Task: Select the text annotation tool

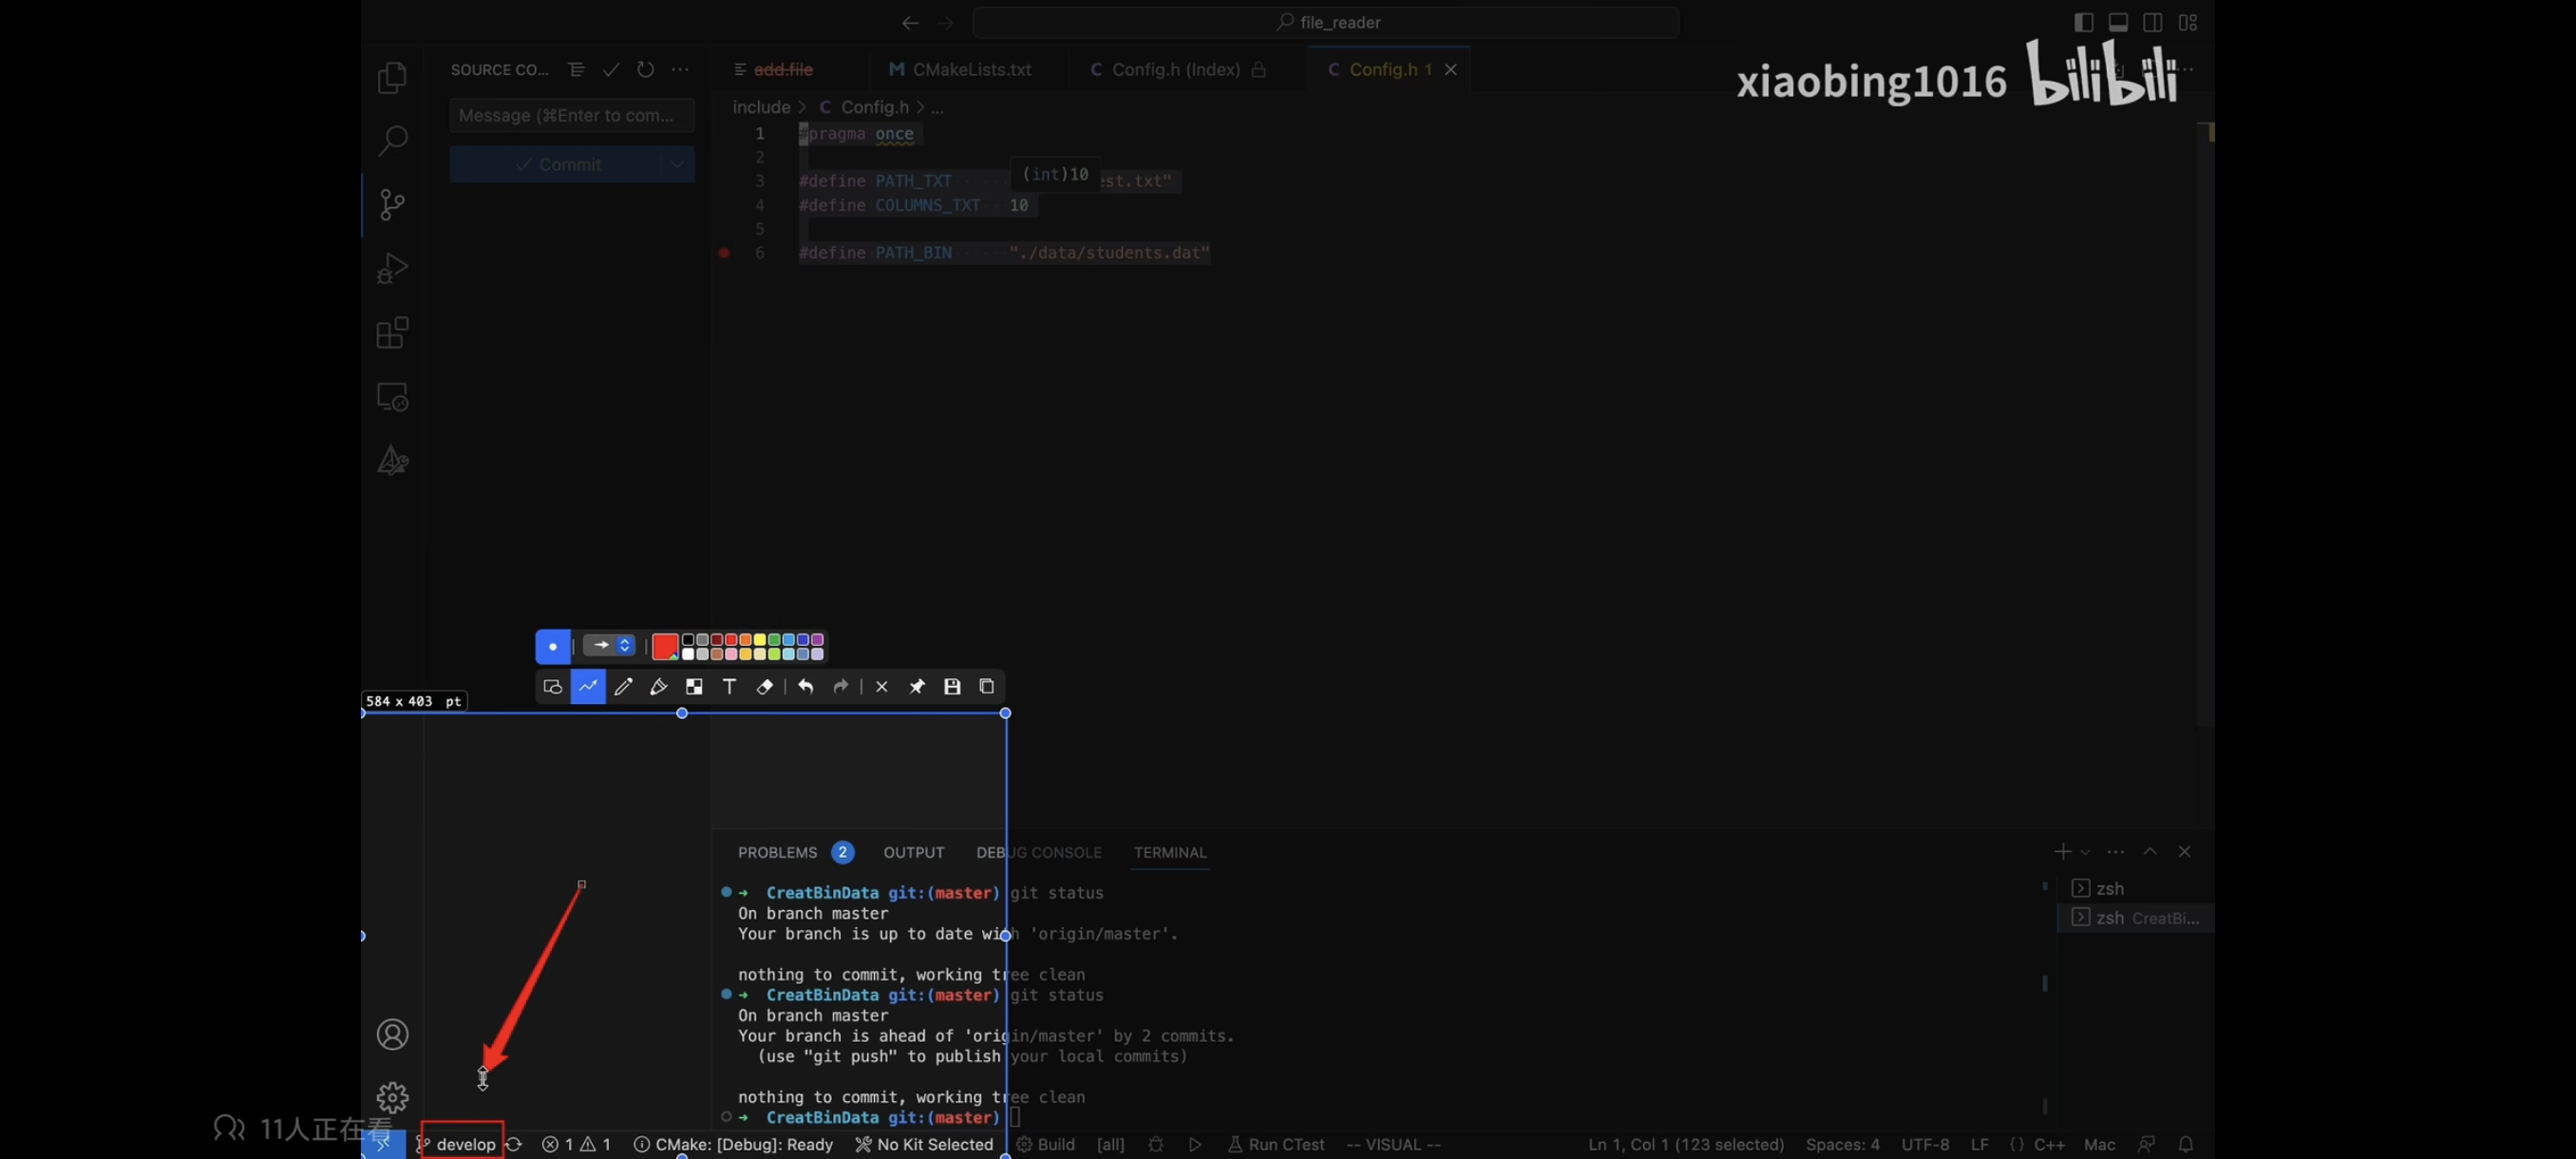Action: coord(729,686)
